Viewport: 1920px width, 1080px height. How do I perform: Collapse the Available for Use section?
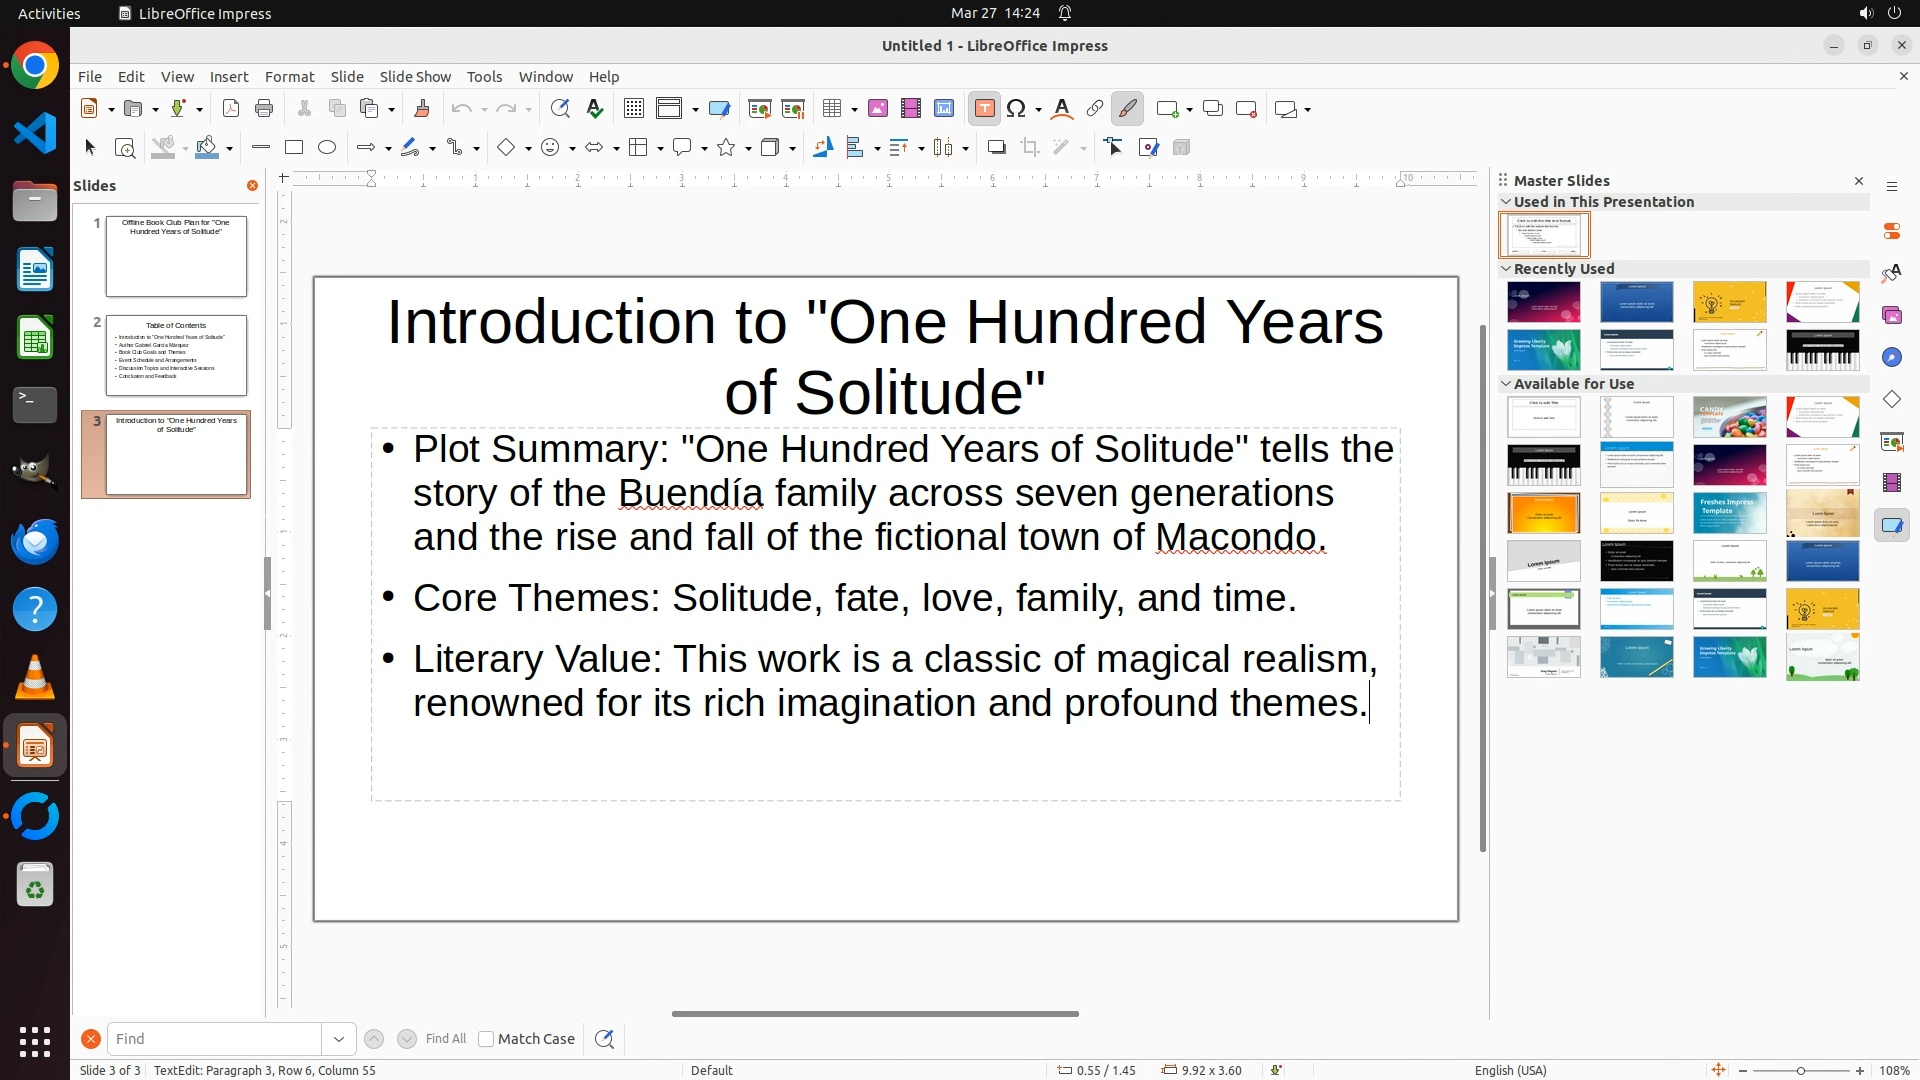[x=1506, y=384]
